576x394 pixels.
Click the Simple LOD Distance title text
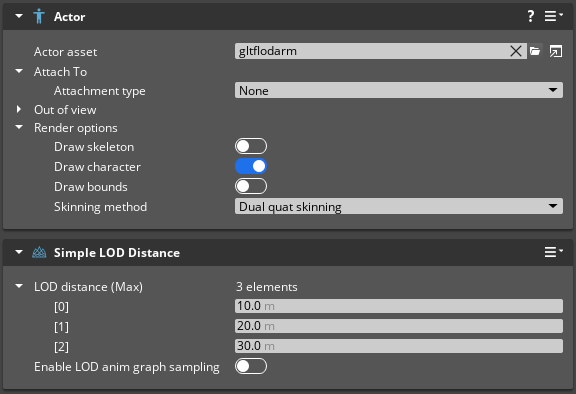[117, 253]
